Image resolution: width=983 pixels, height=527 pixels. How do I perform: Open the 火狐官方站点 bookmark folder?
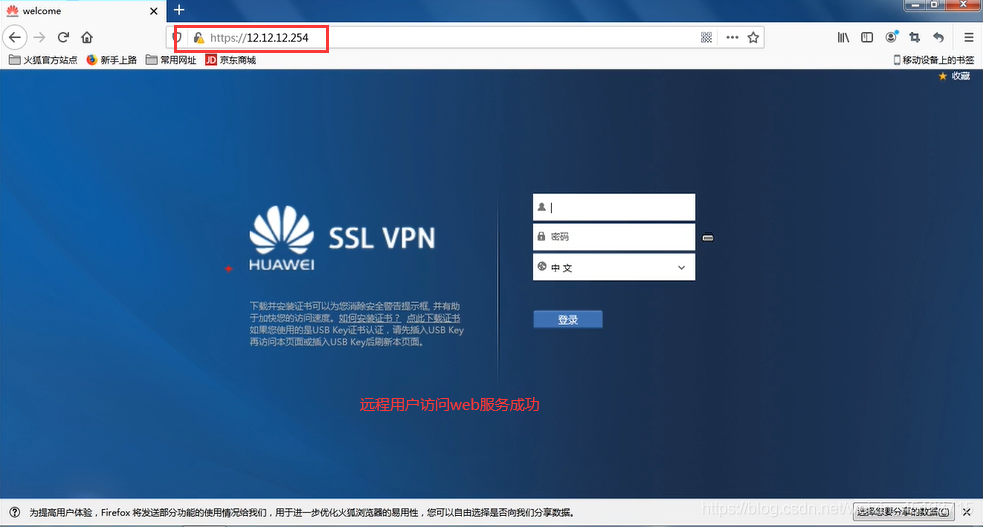click(43, 60)
